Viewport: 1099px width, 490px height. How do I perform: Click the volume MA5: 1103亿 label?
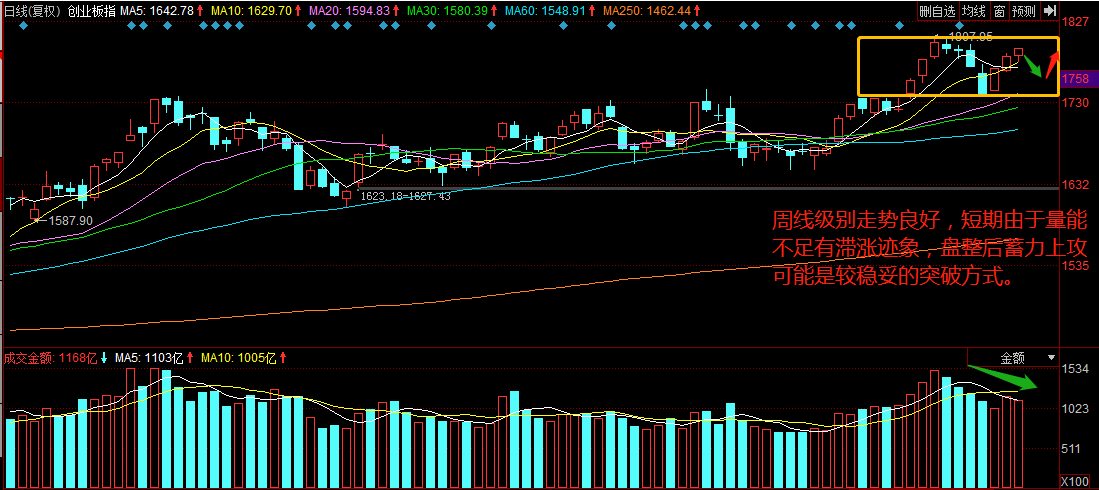pyautogui.click(x=149, y=358)
